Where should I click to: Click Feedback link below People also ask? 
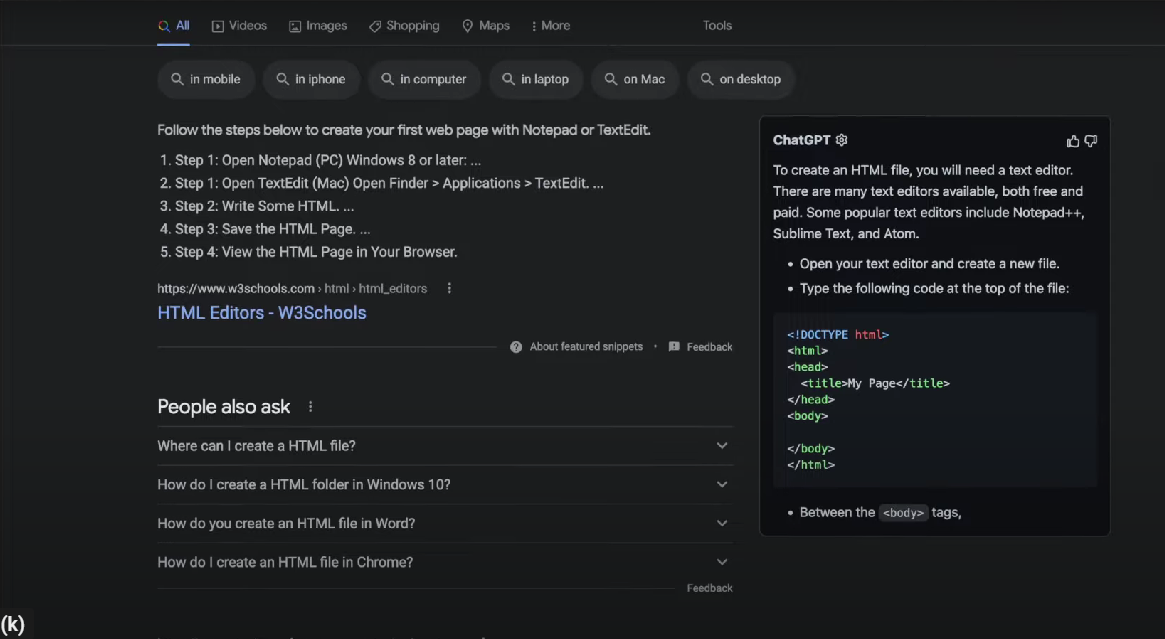coord(709,588)
